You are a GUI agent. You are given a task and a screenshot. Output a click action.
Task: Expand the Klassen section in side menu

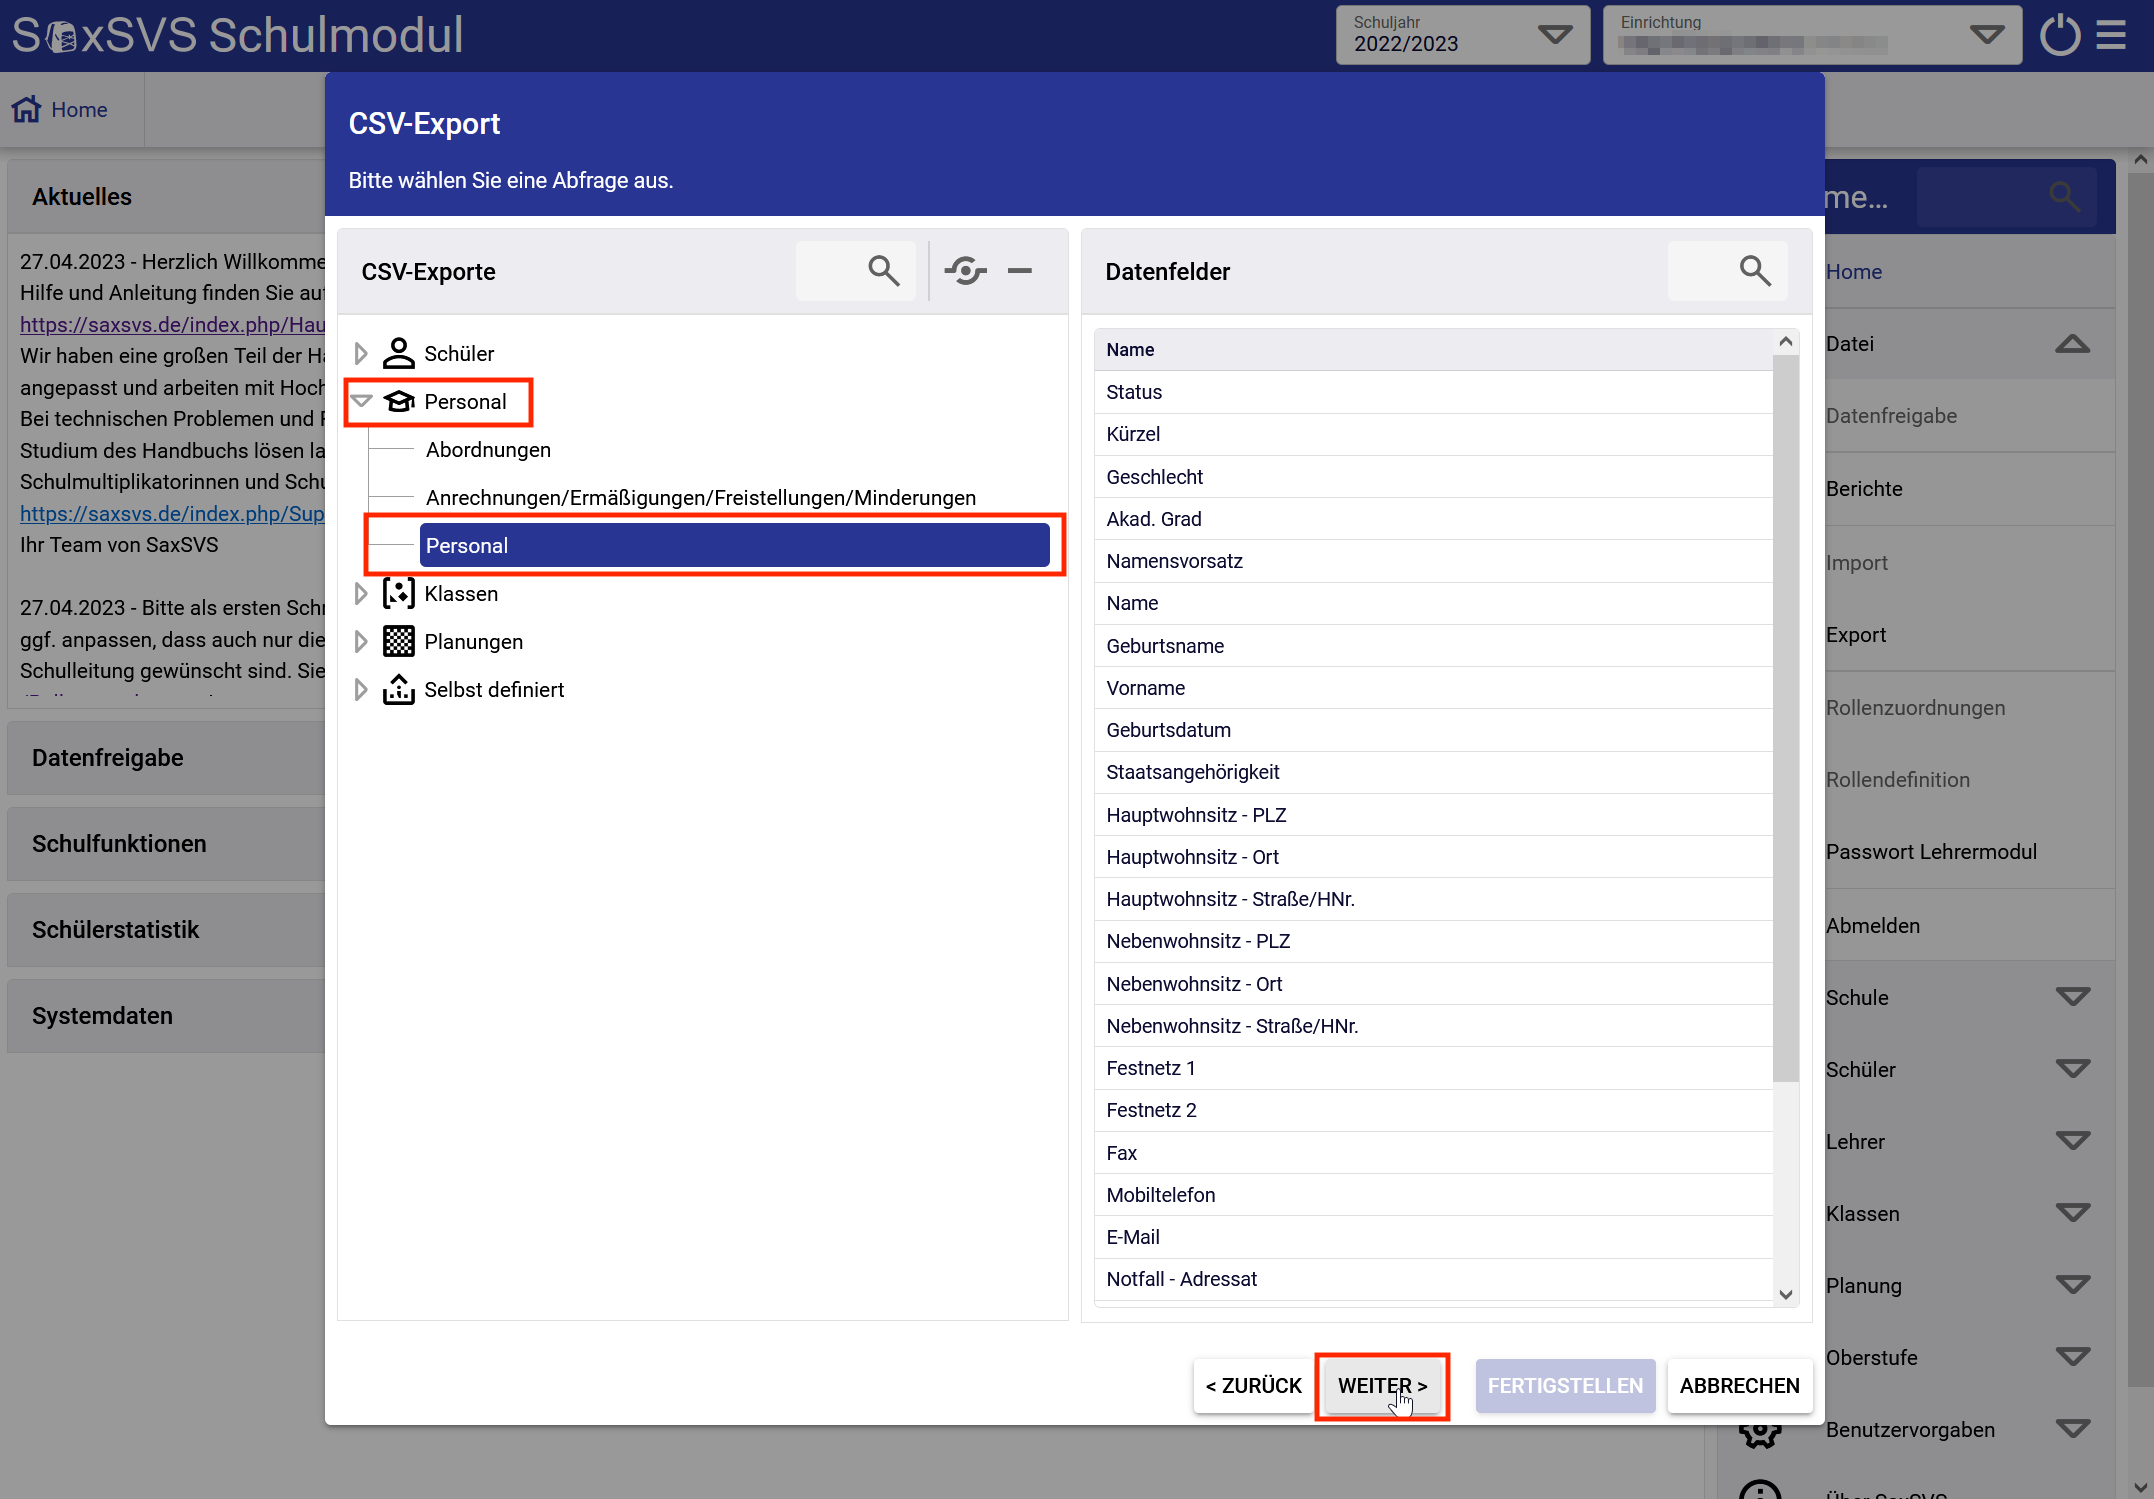click(x=2072, y=1213)
